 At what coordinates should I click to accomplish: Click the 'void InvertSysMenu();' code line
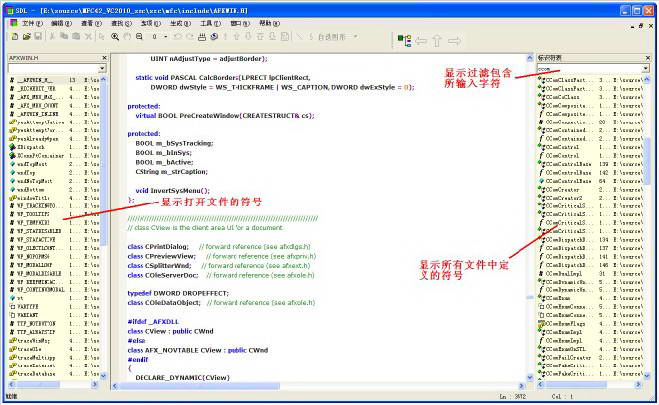172,191
